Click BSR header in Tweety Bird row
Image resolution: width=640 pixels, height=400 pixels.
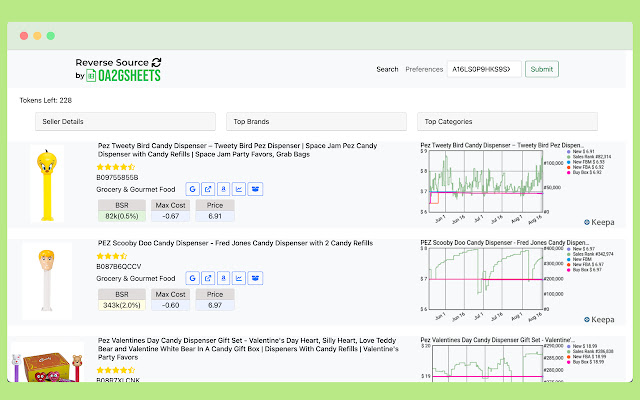(122, 205)
